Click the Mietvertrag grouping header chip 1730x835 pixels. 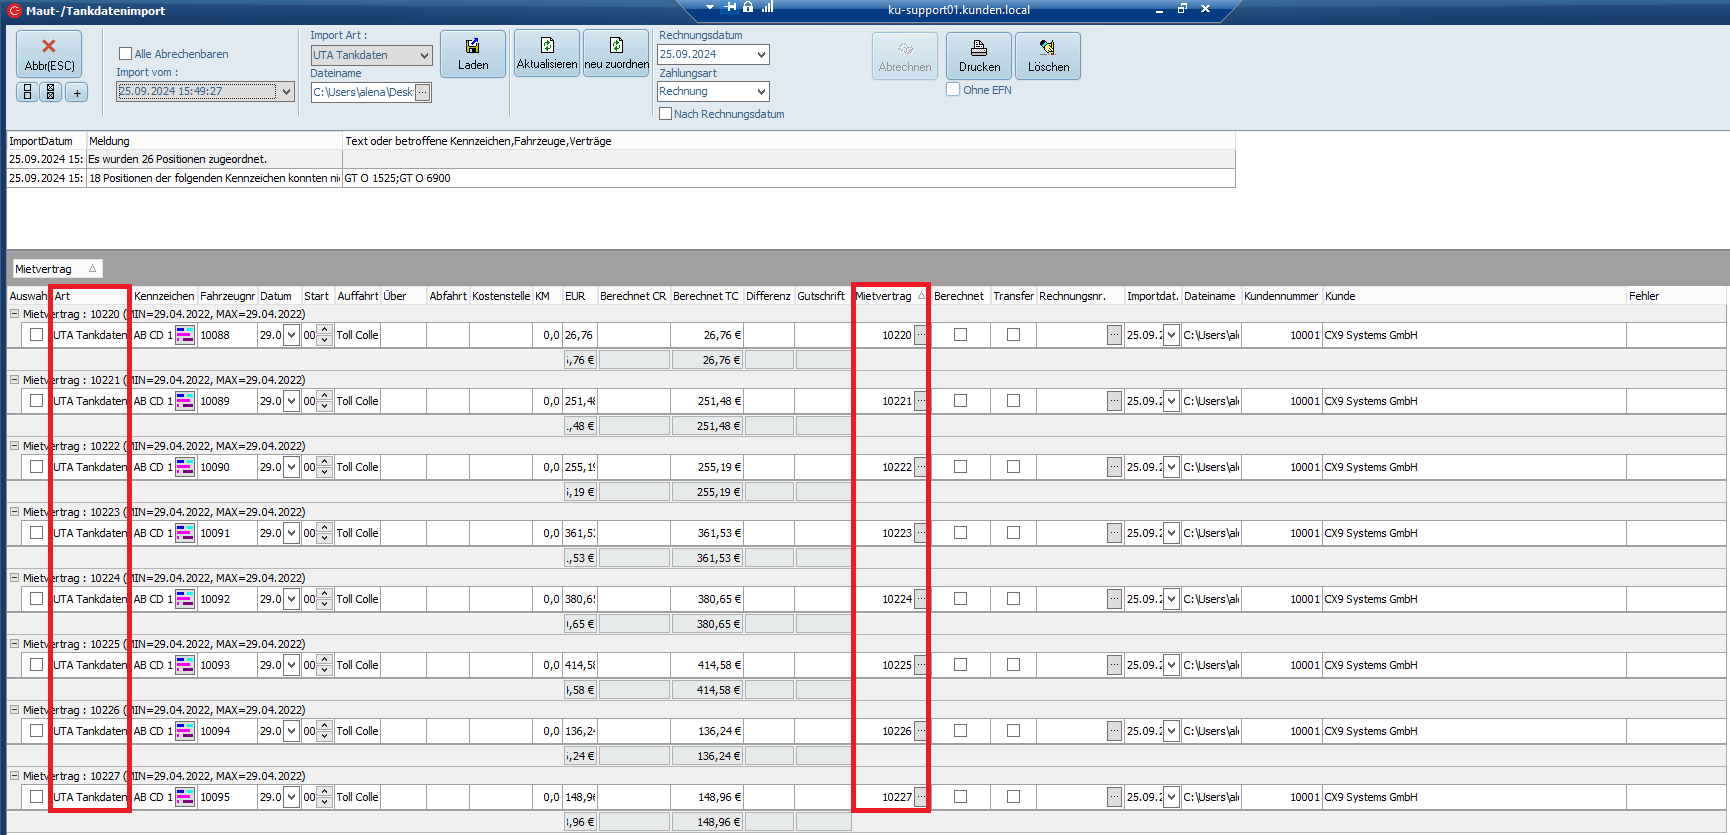pos(56,269)
